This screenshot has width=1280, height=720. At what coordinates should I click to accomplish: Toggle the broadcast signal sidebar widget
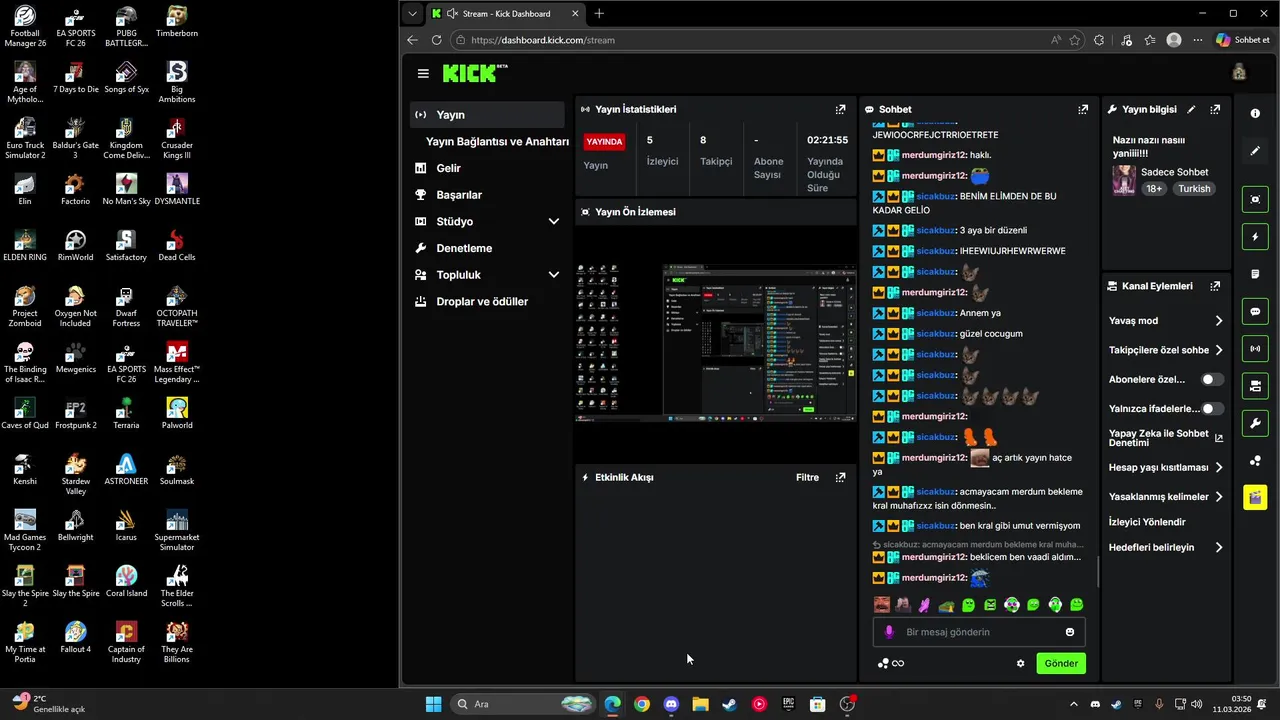tap(1255, 349)
